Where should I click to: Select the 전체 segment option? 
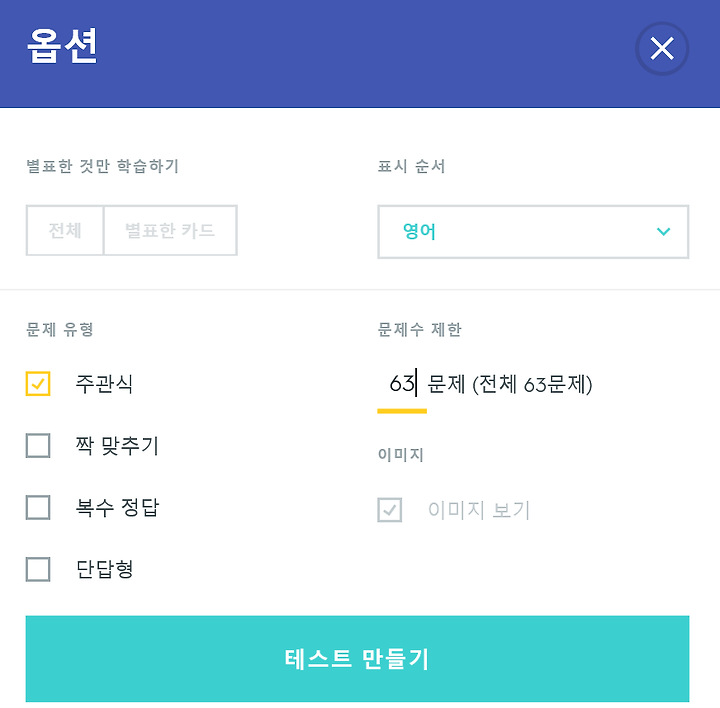(65, 230)
